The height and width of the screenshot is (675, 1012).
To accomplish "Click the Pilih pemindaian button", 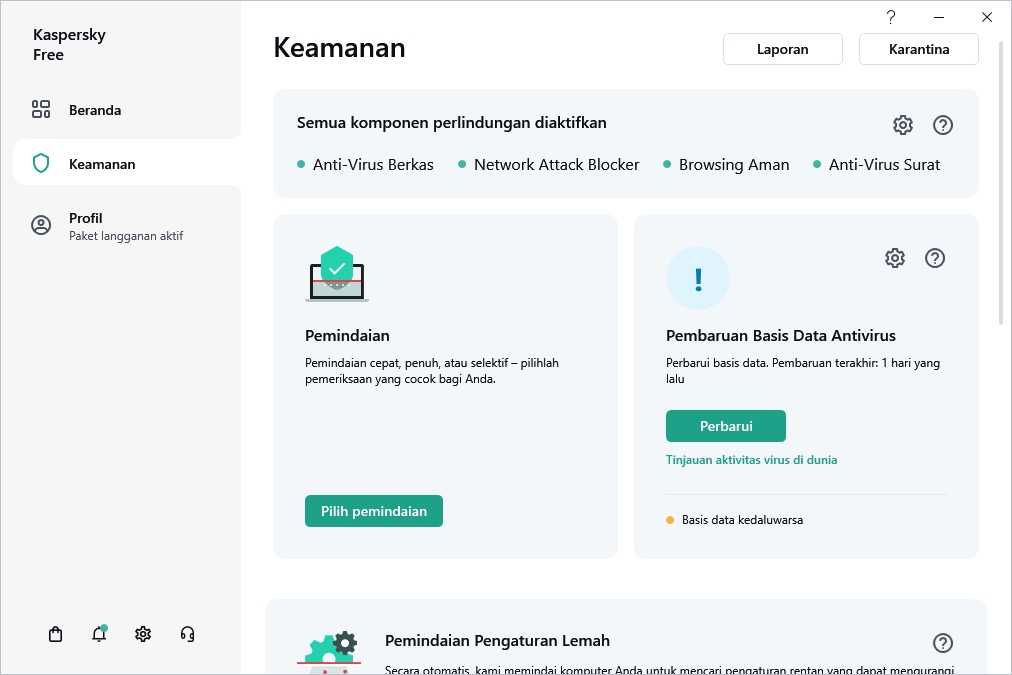I will pos(373,511).
